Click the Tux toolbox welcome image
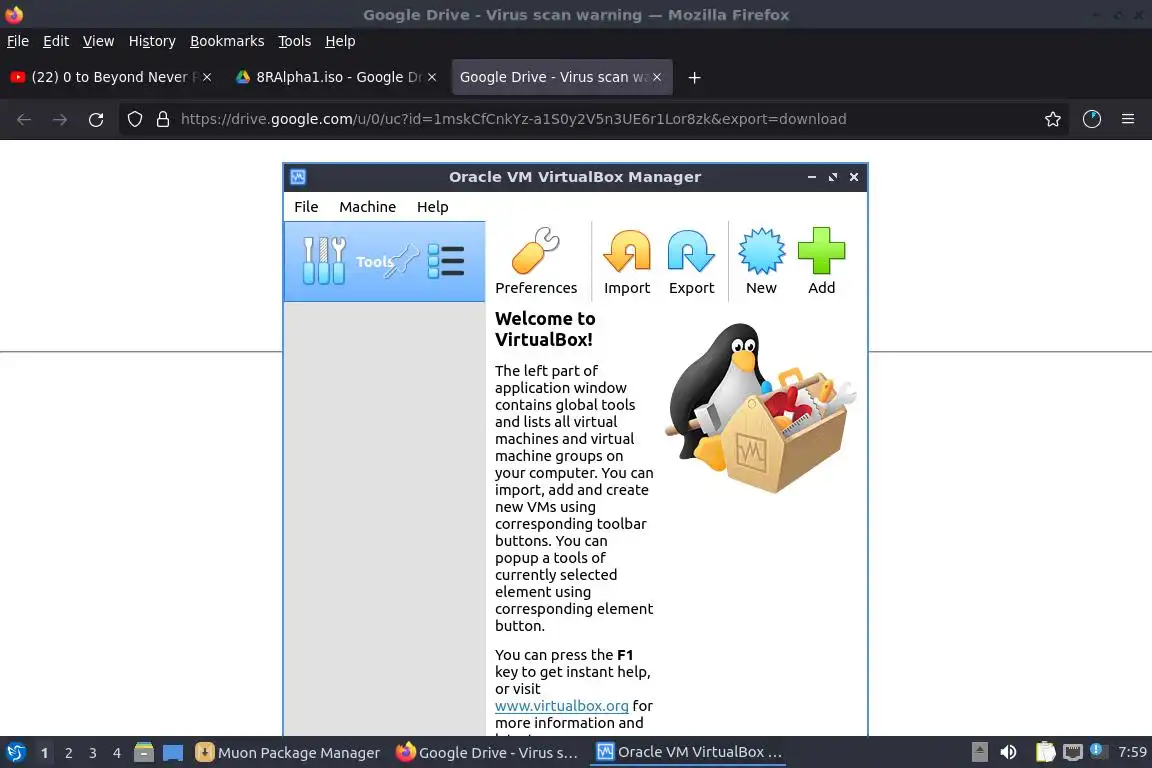This screenshot has height=768, width=1152. [760, 408]
